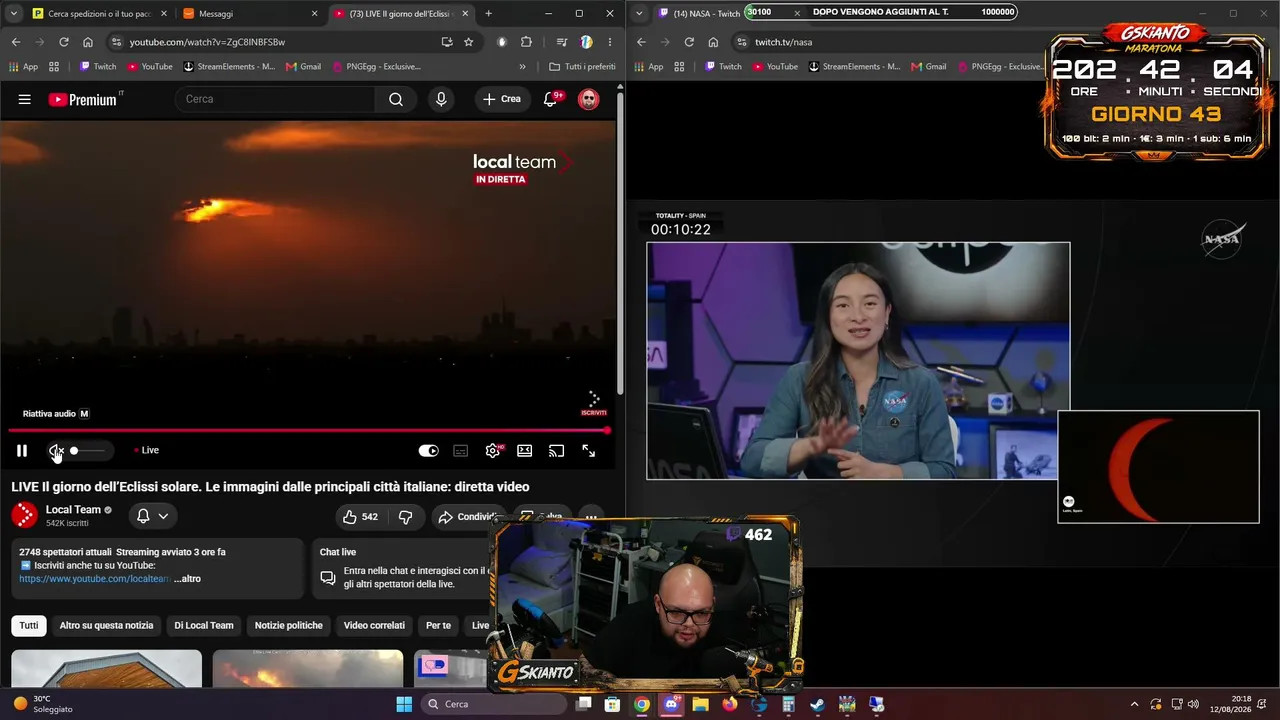
Task: Switch to the 'Messaggi' browser tab
Action: [250, 14]
